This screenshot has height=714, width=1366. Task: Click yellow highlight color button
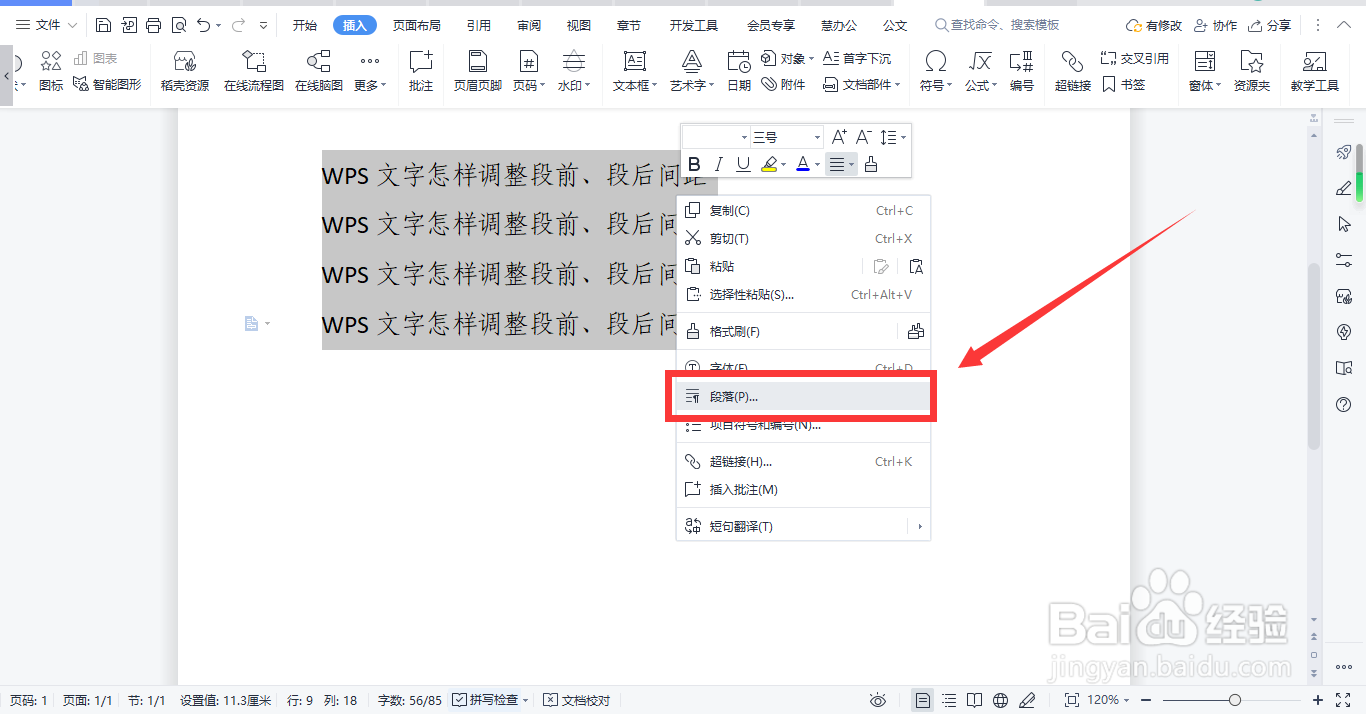[x=768, y=164]
